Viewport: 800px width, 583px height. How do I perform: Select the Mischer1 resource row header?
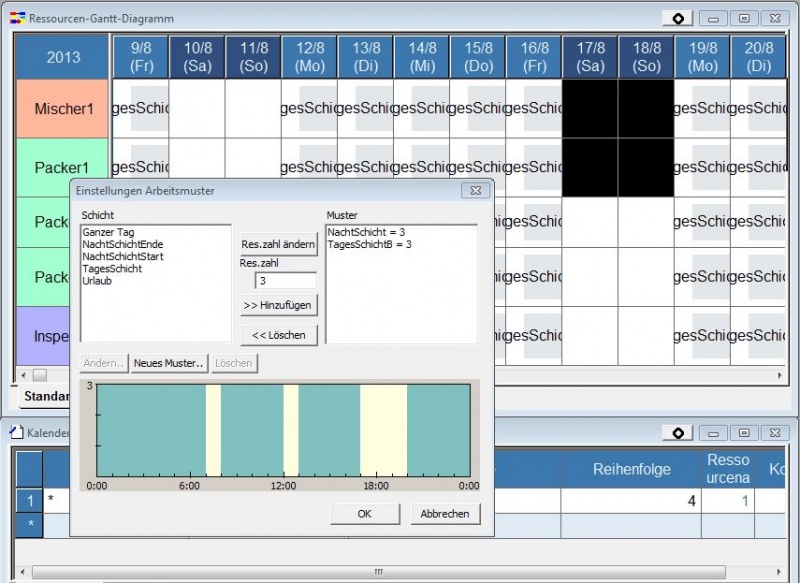[62, 108]
